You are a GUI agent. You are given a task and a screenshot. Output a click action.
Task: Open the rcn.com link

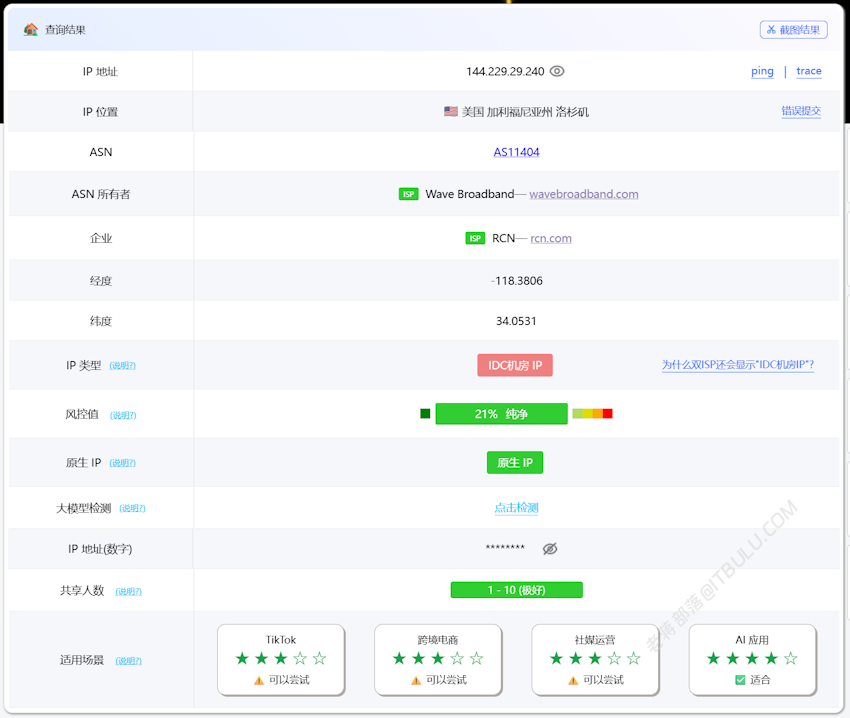pos(551,238)
